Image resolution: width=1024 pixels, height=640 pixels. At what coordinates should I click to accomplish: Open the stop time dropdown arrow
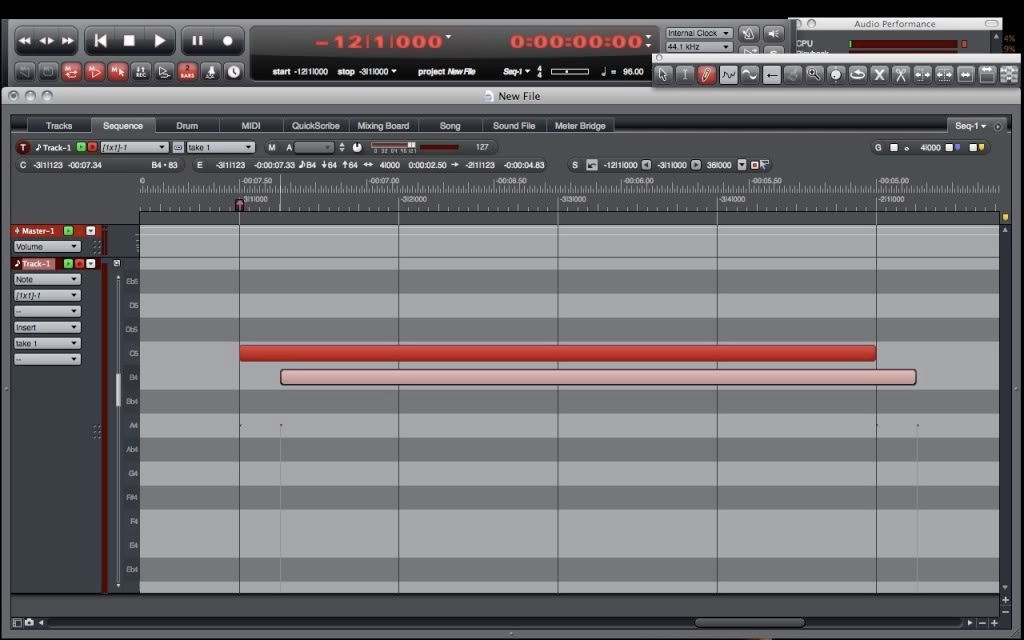[x=394, y=71]
